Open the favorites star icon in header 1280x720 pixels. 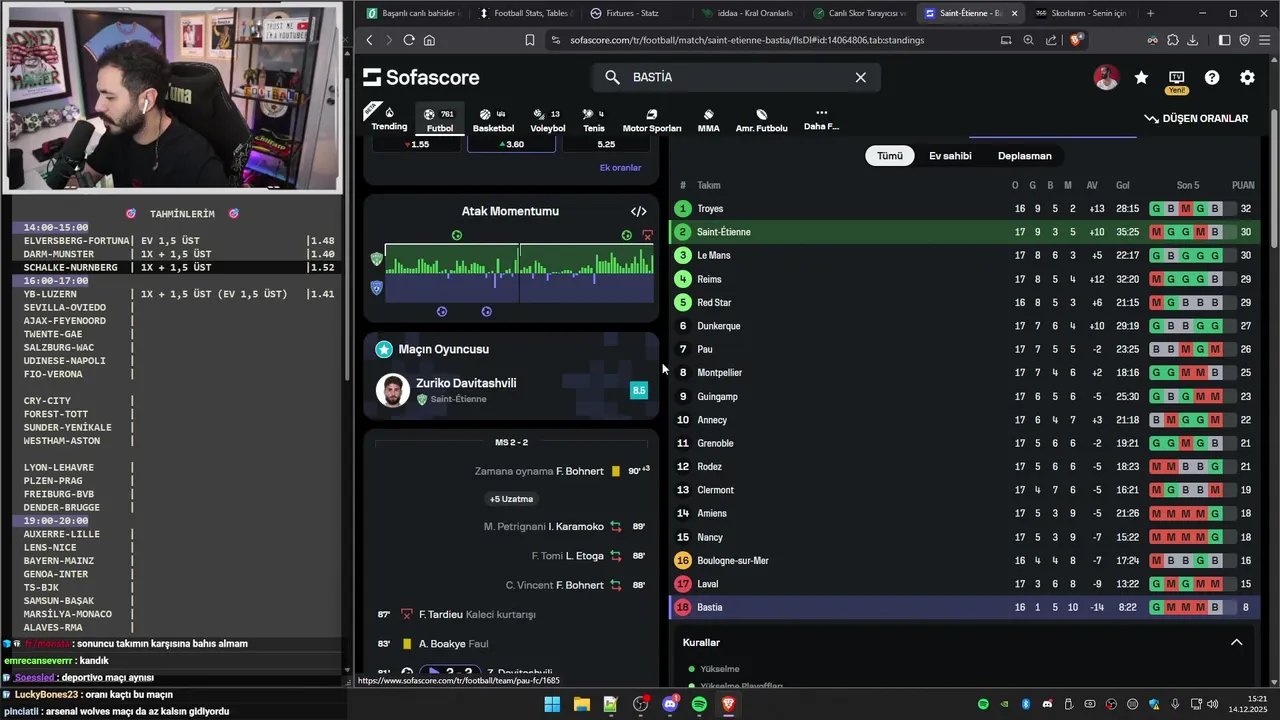pos(1141,77)
